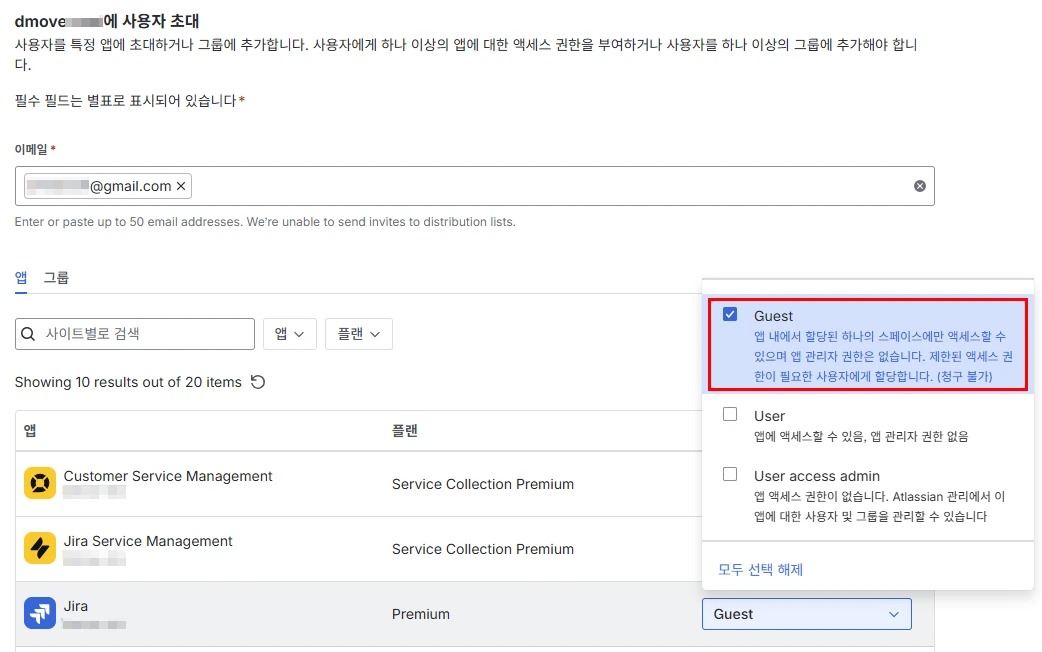The width and height of the screenshot is (1042, 652).
Task: Click the Guest role description text
Action: pyautogui.click(x=883, y=356)
